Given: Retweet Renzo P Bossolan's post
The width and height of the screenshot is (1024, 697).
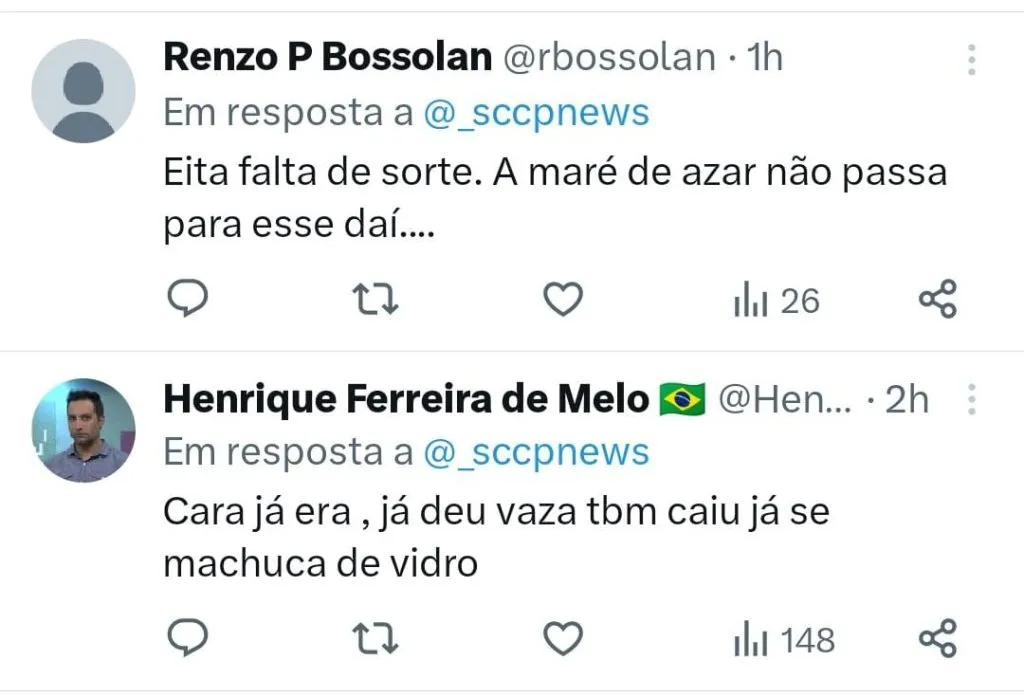Looking at the screenshot, I should point(377,299).
